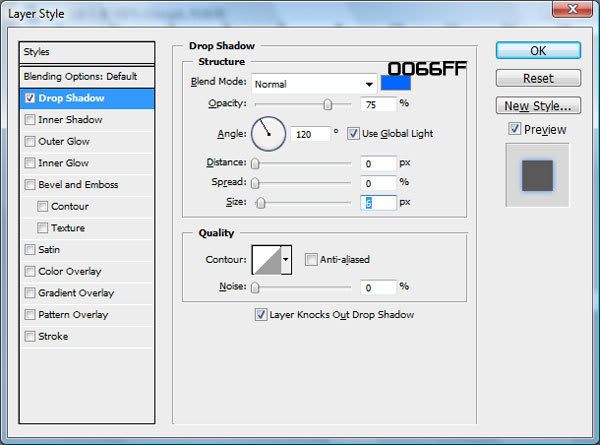The height and width of the screenshot is (445, 600).
Task: Click the Angle dial control
Action: click(268, 132)
